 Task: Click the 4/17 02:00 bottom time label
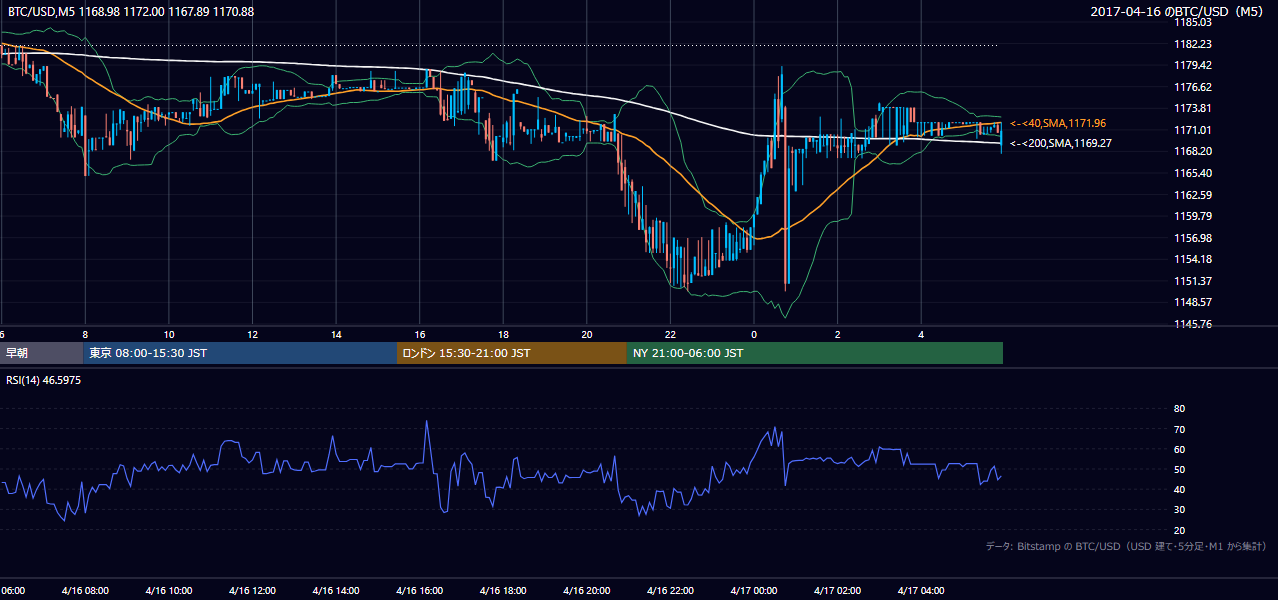(838, 590)
